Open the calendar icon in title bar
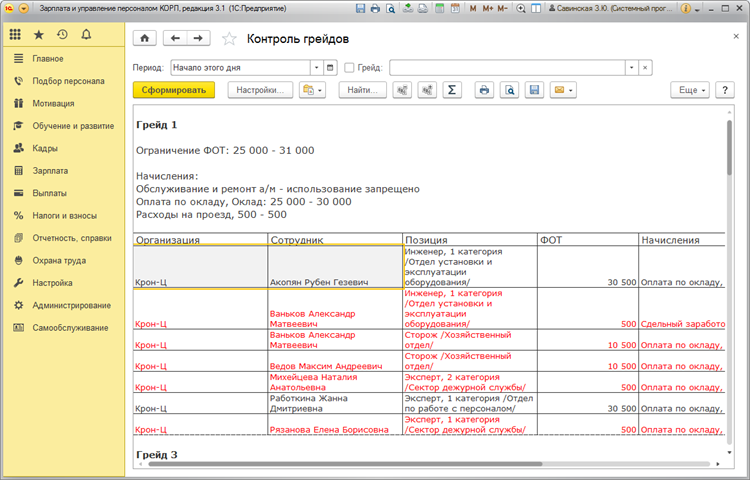750x480 pixels. (455, 8)
